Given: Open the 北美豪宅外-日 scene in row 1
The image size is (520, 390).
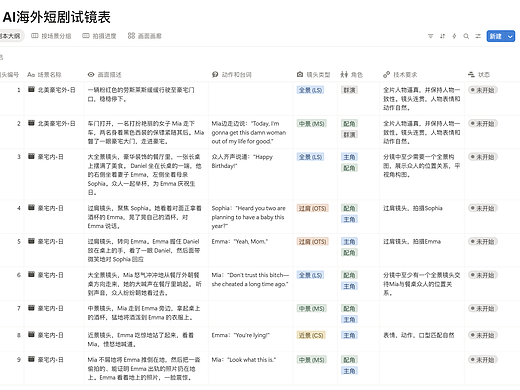Looking at the screenshot, I should (57, 90).
